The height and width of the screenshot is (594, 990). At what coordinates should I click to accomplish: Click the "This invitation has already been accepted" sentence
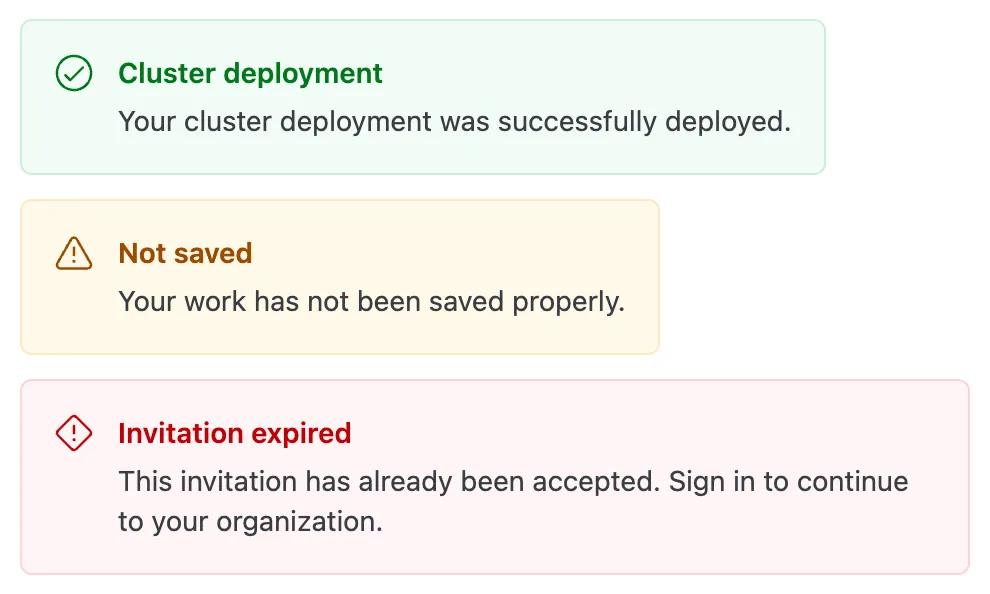pyautogui.click(x=389, y=482)
